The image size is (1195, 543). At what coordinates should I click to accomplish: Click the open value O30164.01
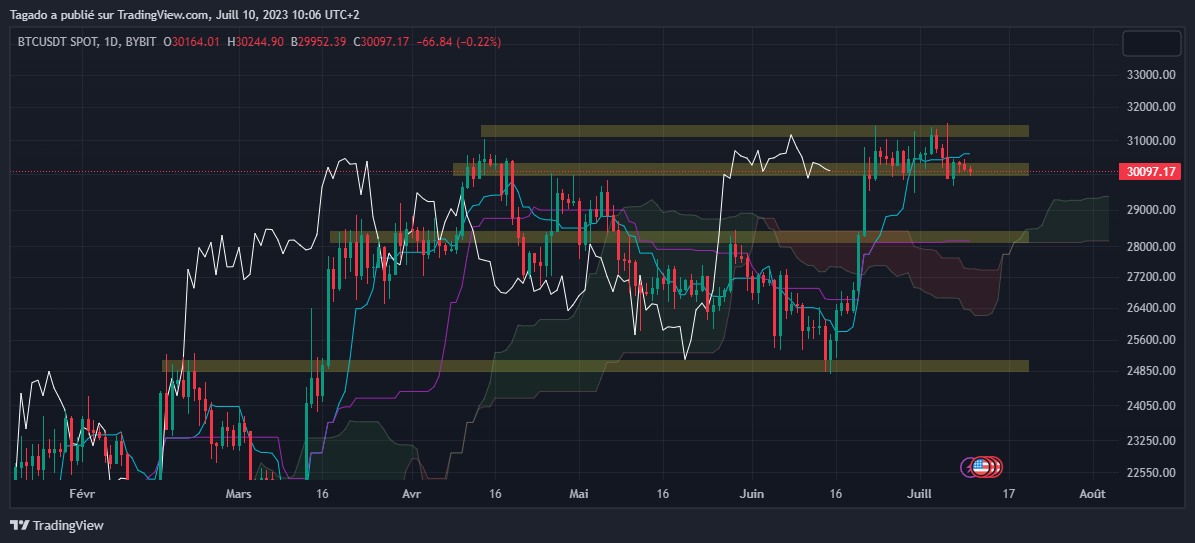pos(192,42)
